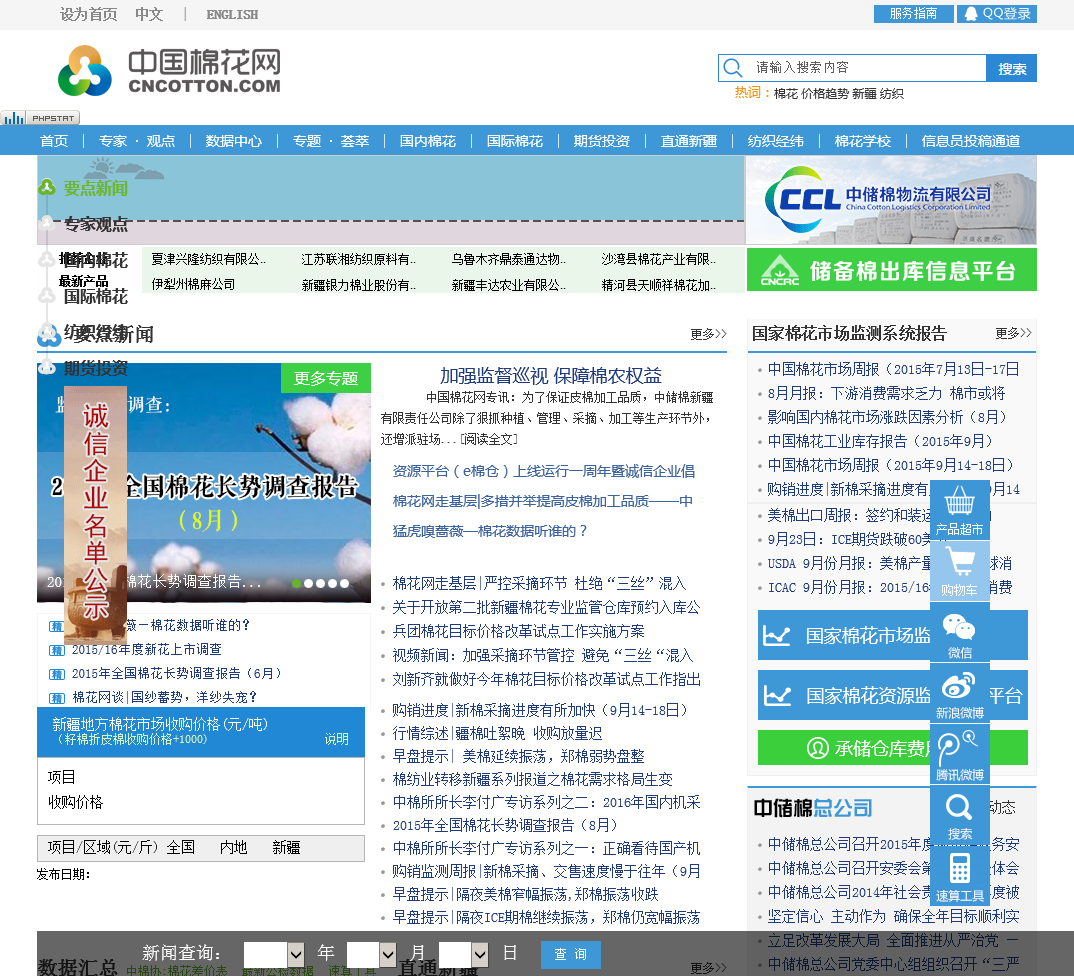Click the 微信 WeChat sidebar icon
Image resolution: width=1074 pixels, height=976 pixels.
(x=959, y=633)
